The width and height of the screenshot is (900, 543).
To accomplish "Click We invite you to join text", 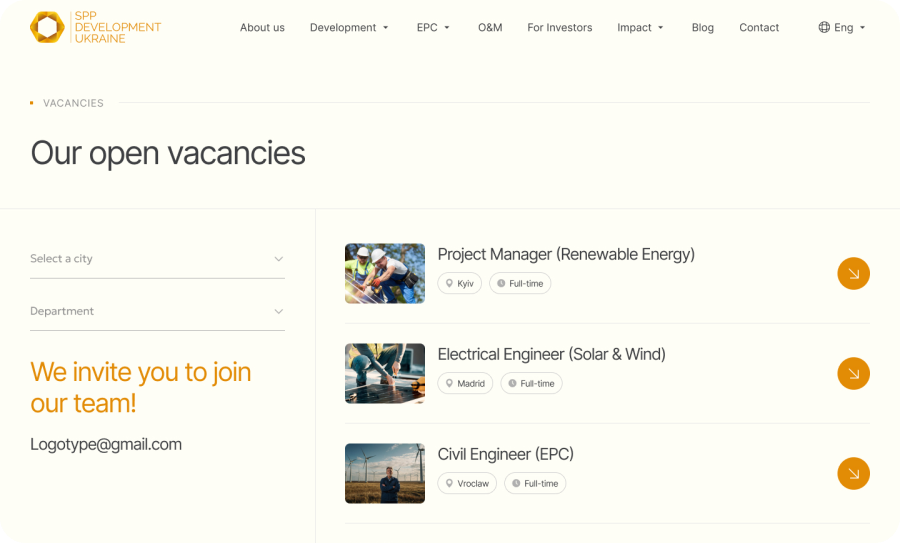I will pyautogui.click(x=141, y=387).
